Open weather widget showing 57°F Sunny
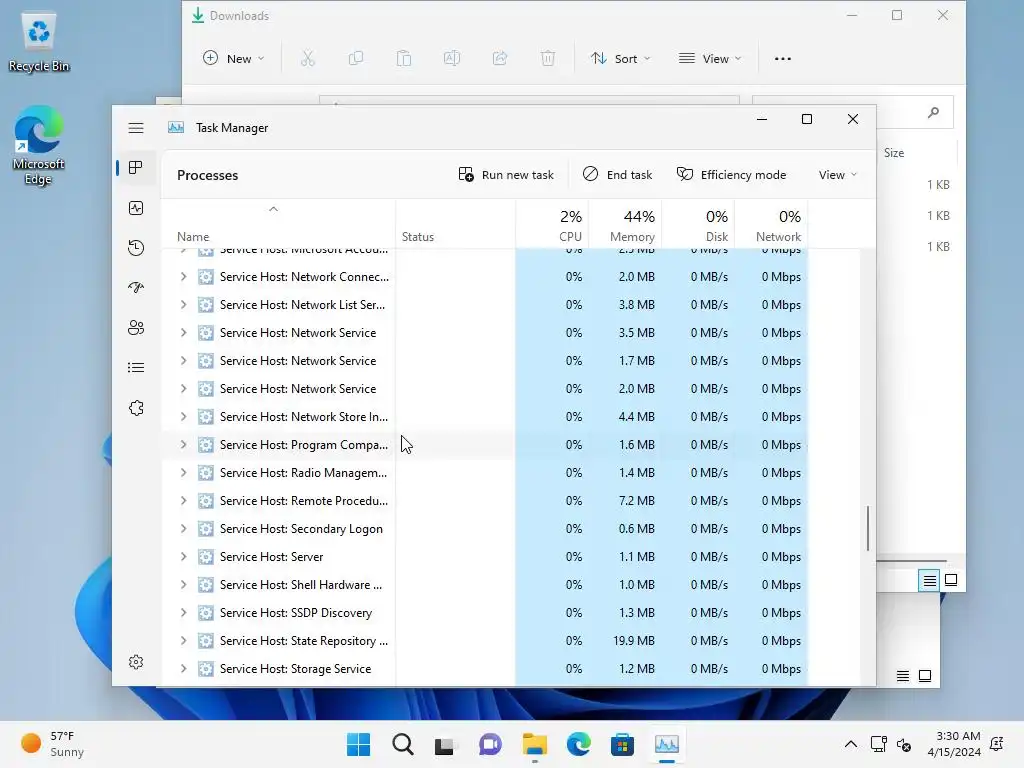The image size is (1024, 768). [52, 744]
